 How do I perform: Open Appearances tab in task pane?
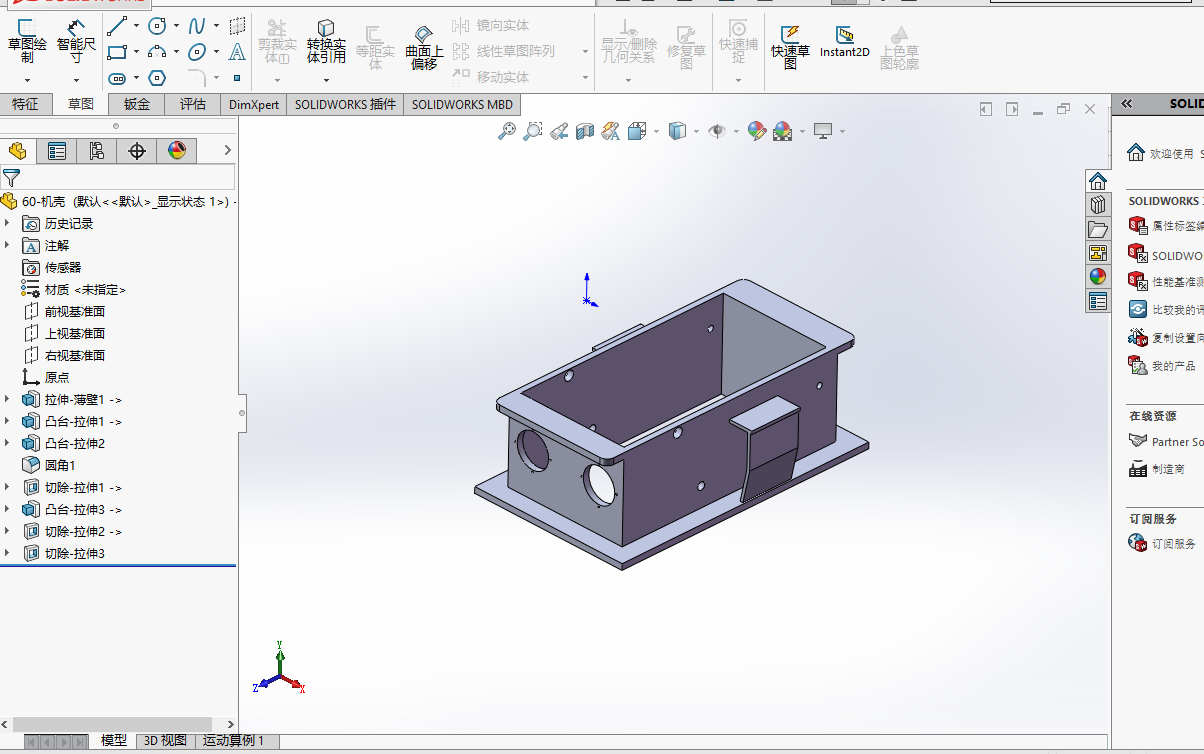click(1098, 277)
